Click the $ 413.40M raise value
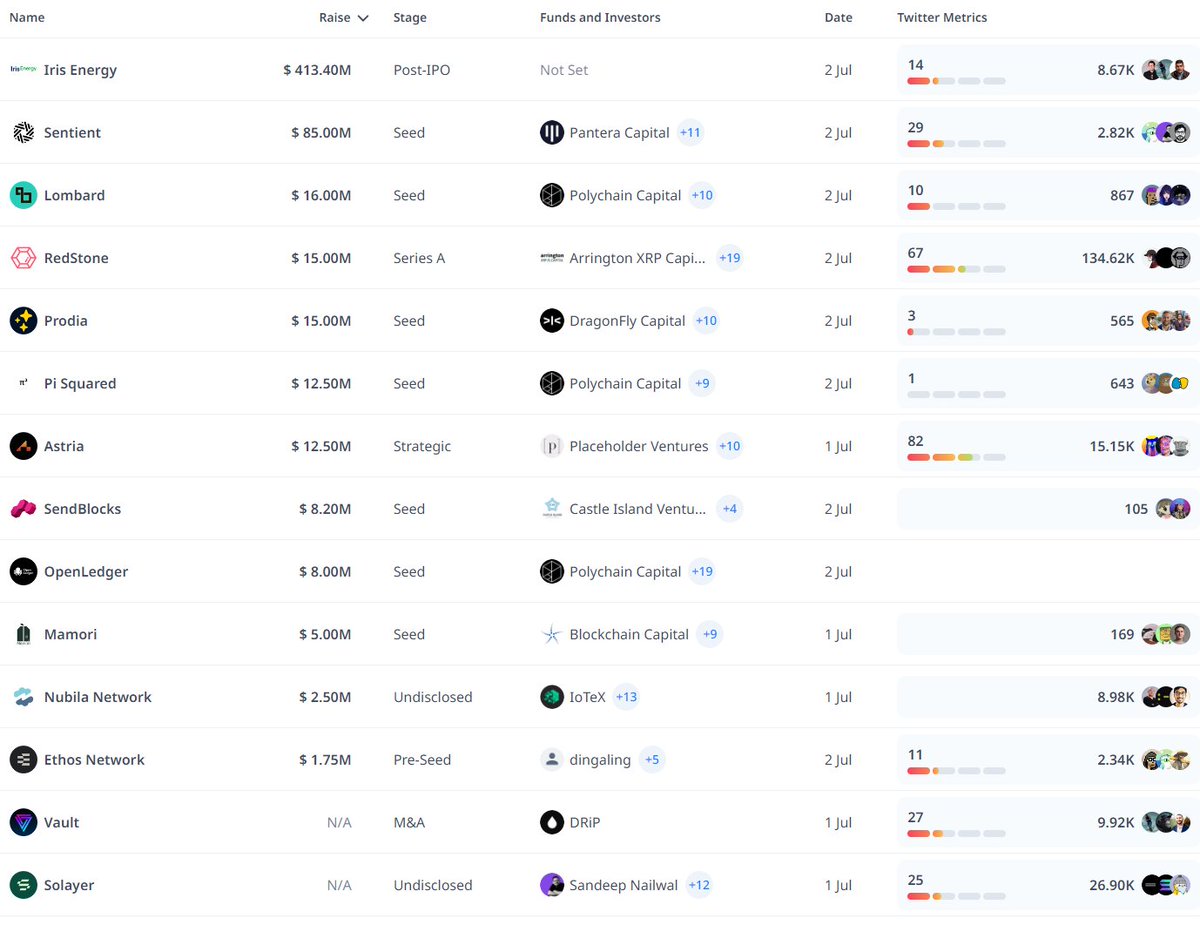Screen dimensions: 1200x925 tap(317, 70)
